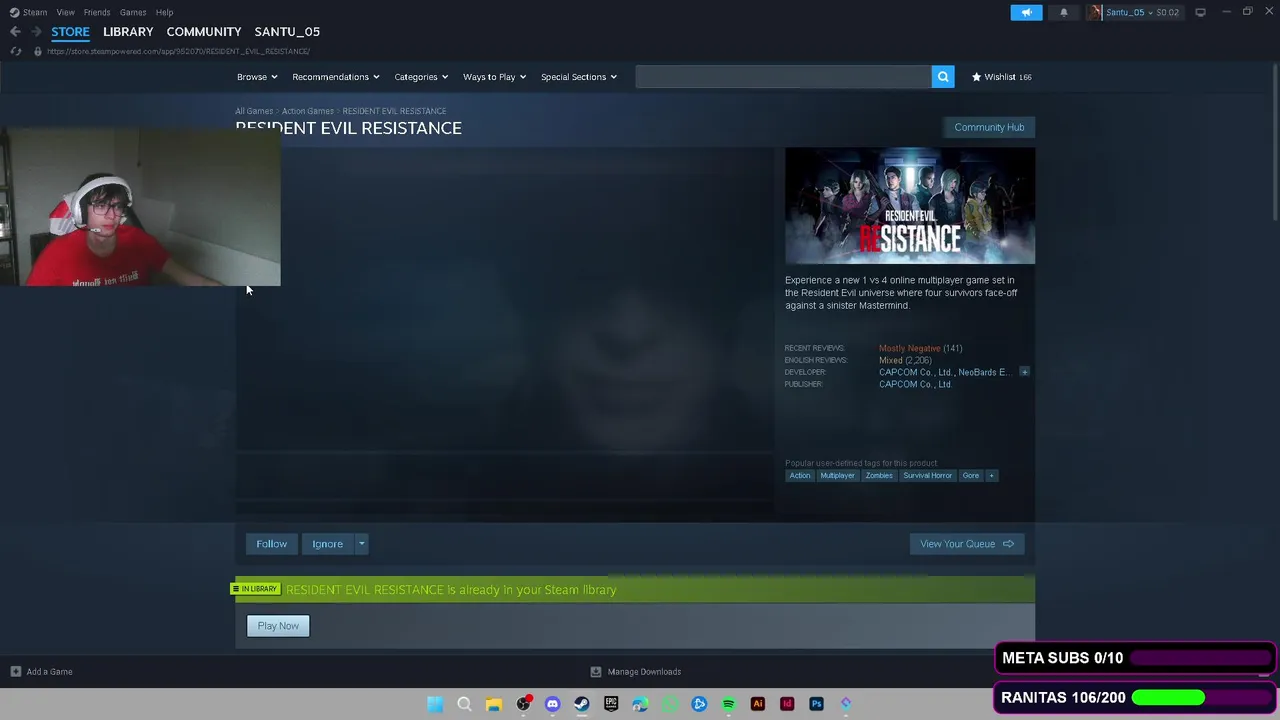The width and height of the screenshot is (1280, 720).
Task: Open Discord from taskbar
Action: 552,704
